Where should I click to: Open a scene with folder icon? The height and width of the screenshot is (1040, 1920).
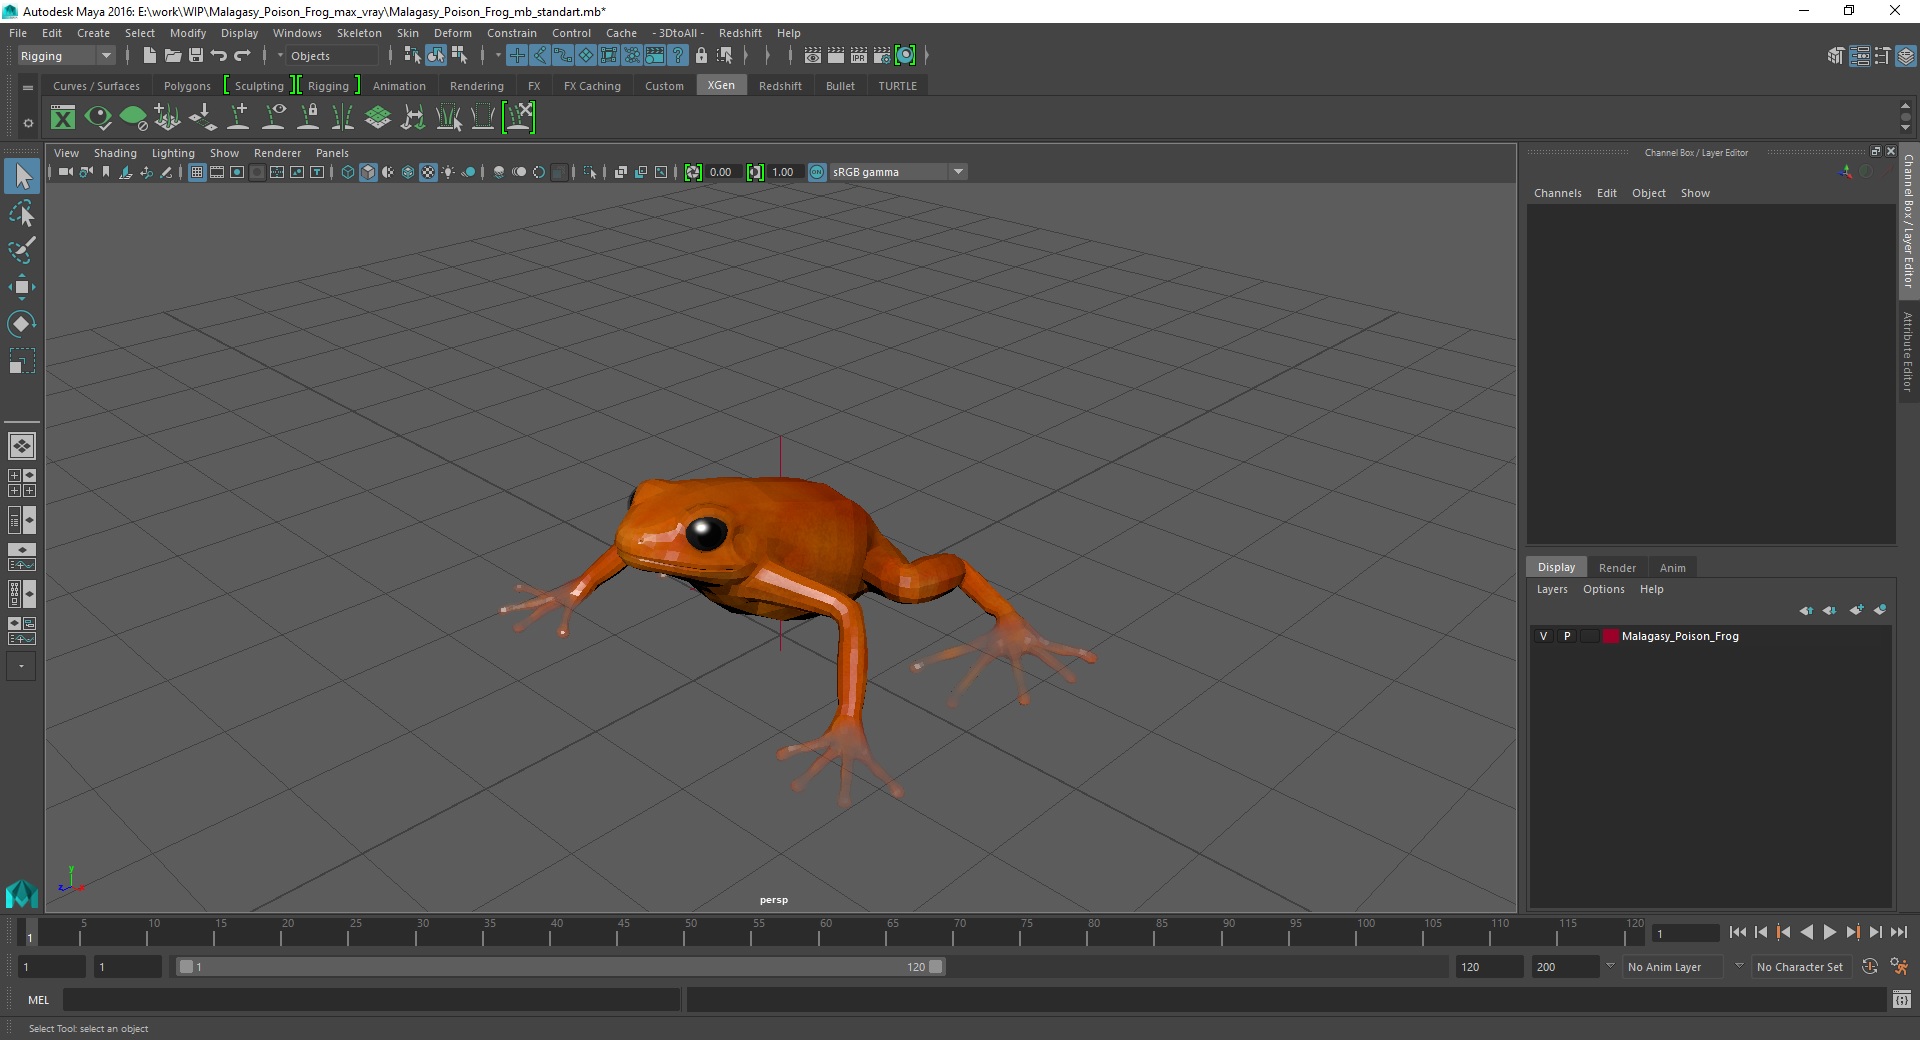tap(172, 56)
